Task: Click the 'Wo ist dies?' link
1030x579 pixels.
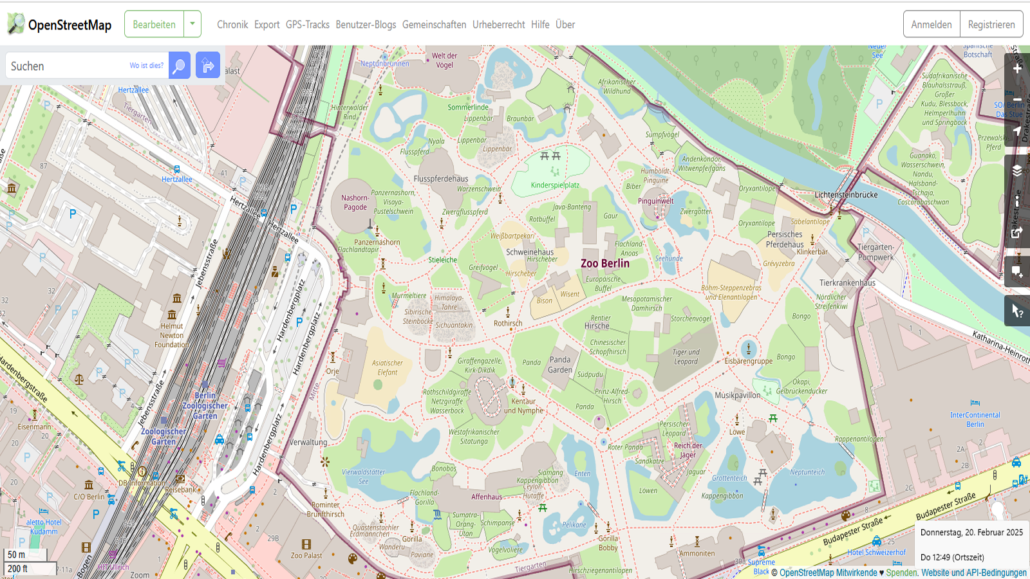Action: 146,66
